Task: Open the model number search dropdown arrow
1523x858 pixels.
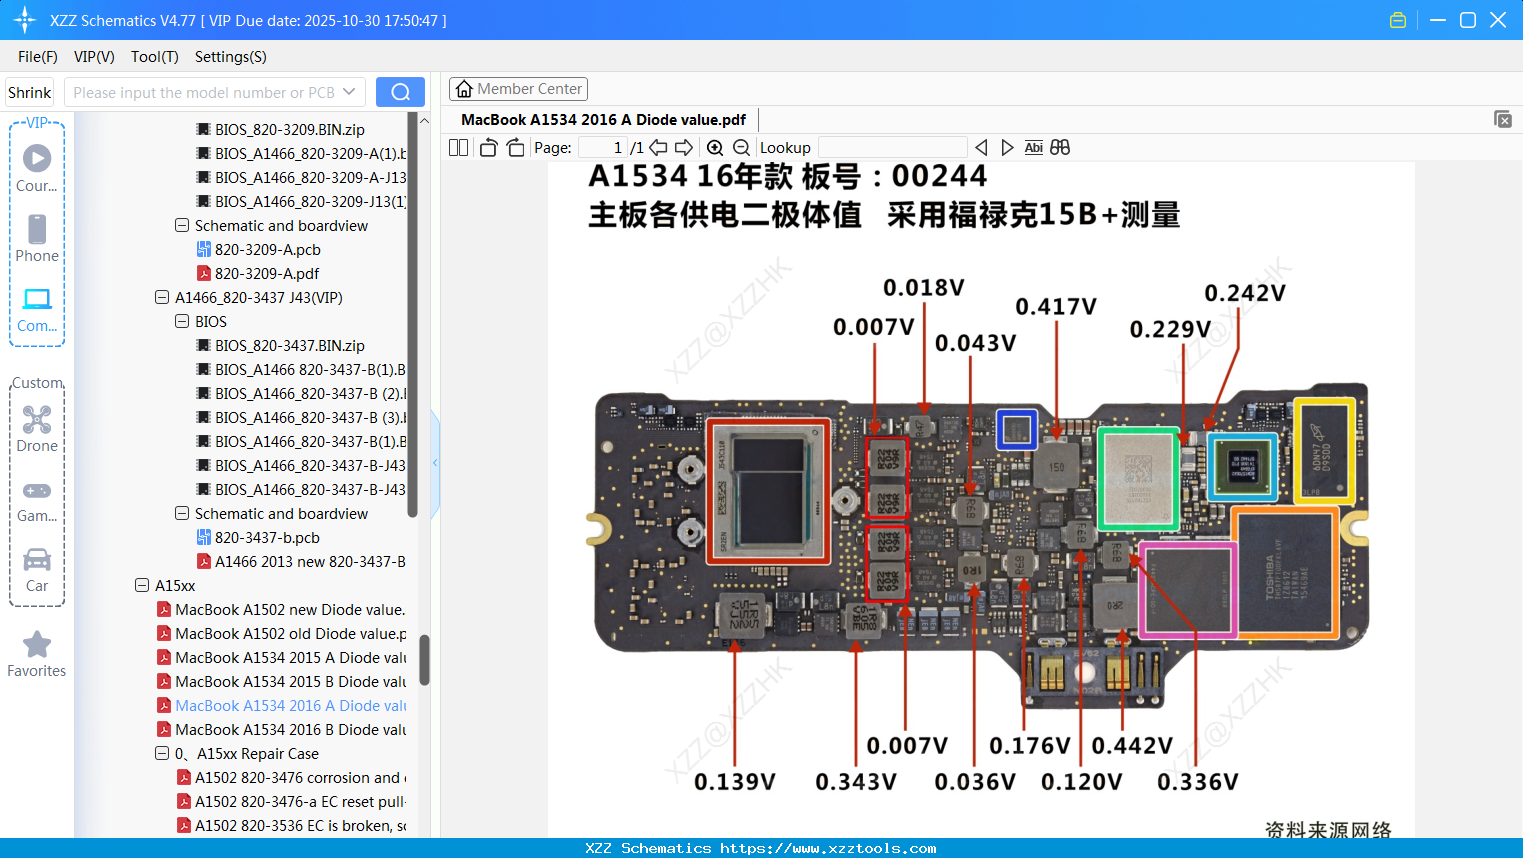Action: [349, 92]
